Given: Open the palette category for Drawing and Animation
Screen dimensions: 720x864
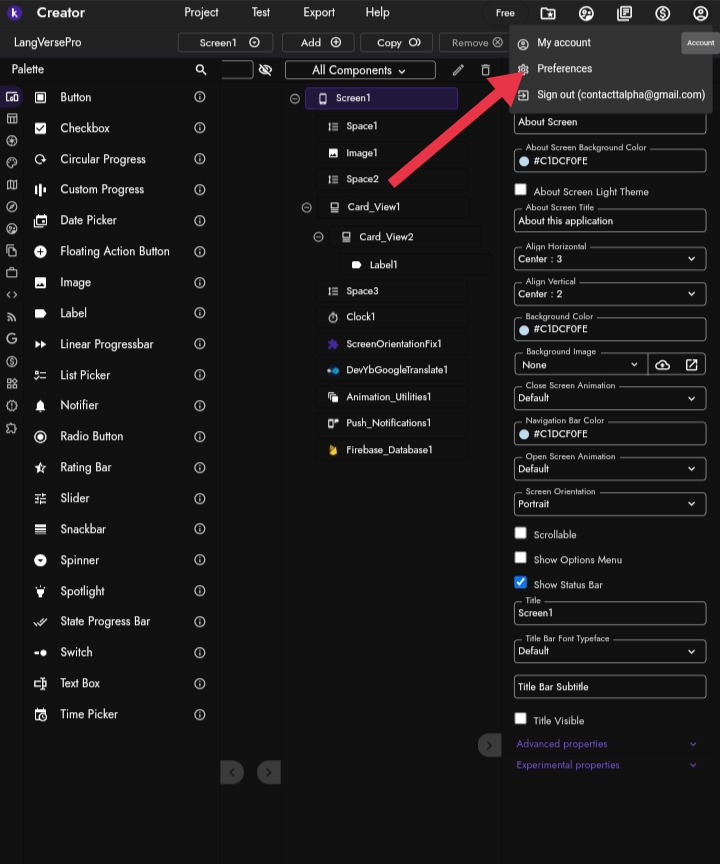Looking at the screenshot, I should [x=10, y=161].
